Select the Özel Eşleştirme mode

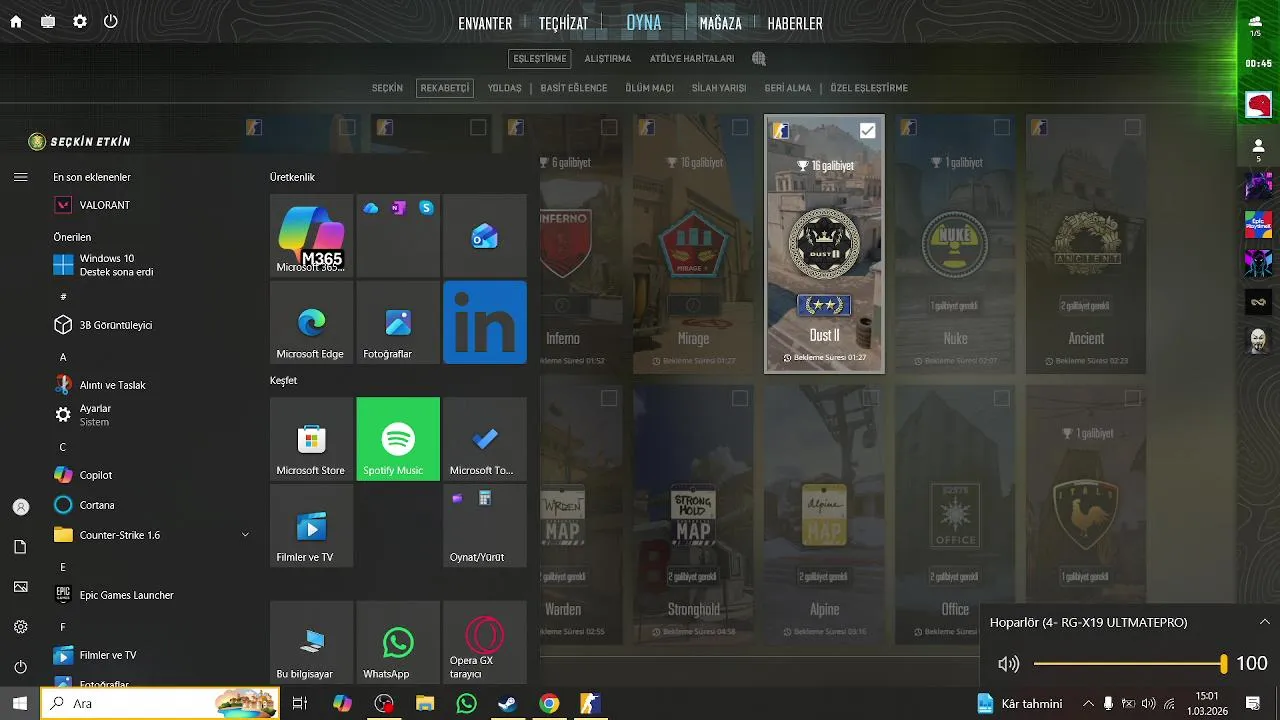pos(869,88)
